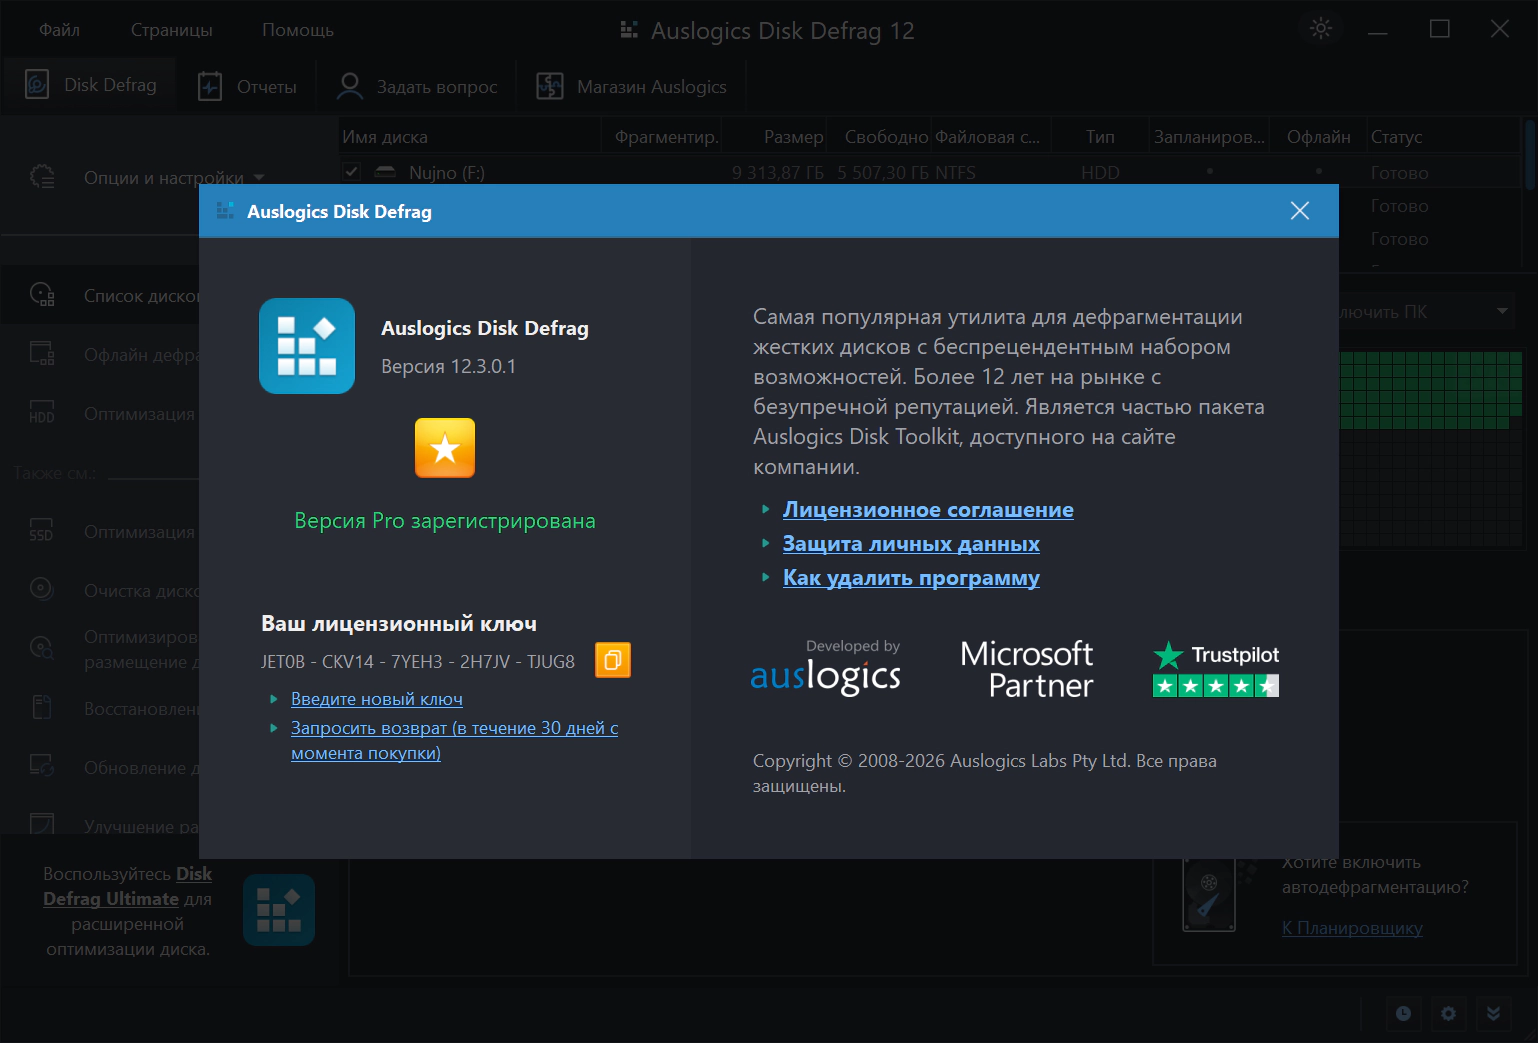Open the Выключить ПК dropdown arrow
The image size is (1538, 1043).
point(1502,311)
